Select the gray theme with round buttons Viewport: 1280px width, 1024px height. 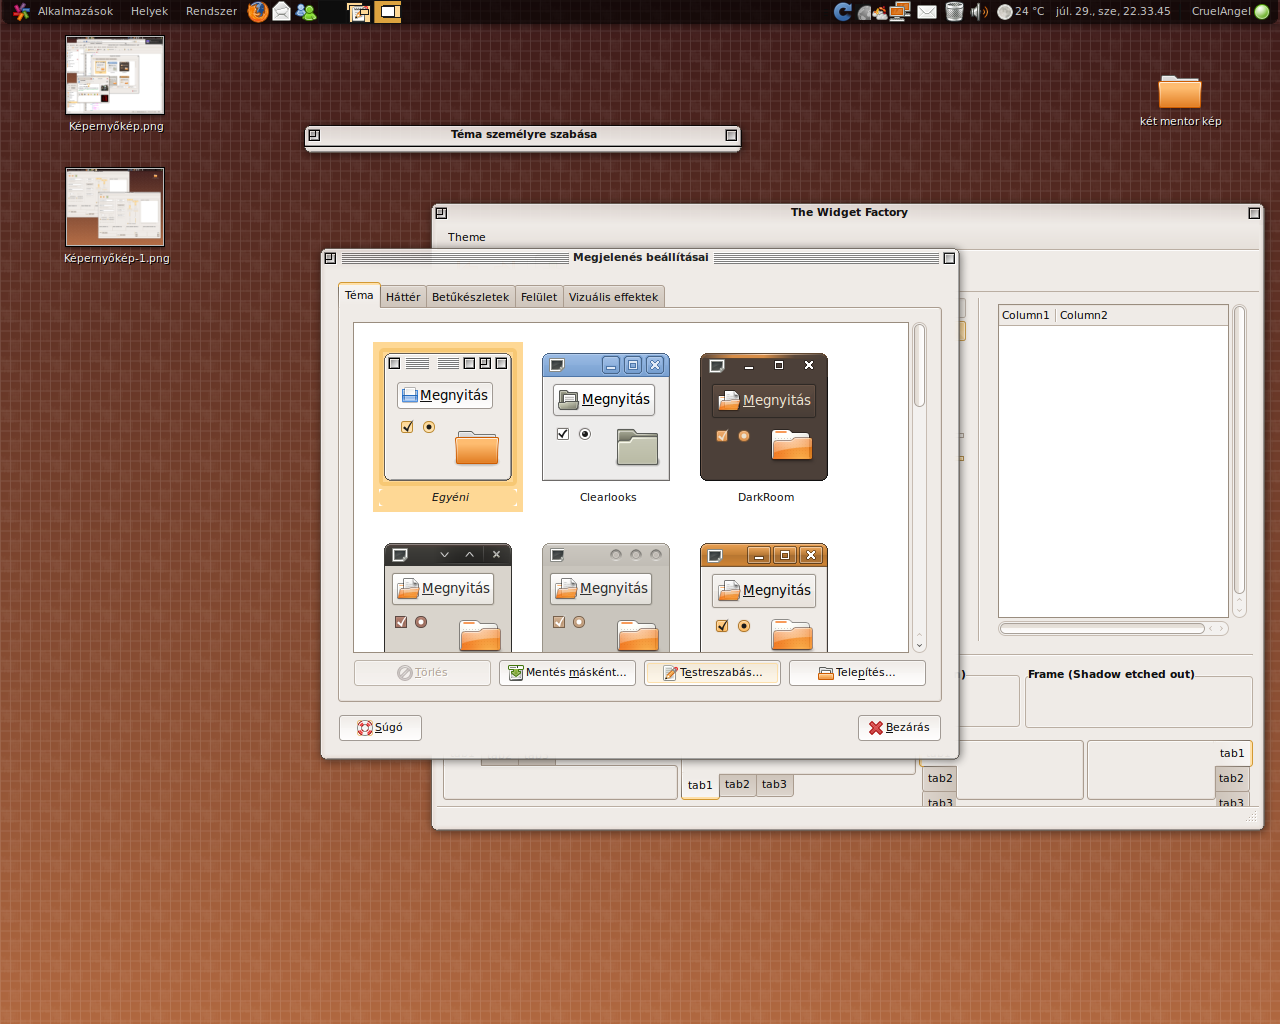(x=606, y=597)
